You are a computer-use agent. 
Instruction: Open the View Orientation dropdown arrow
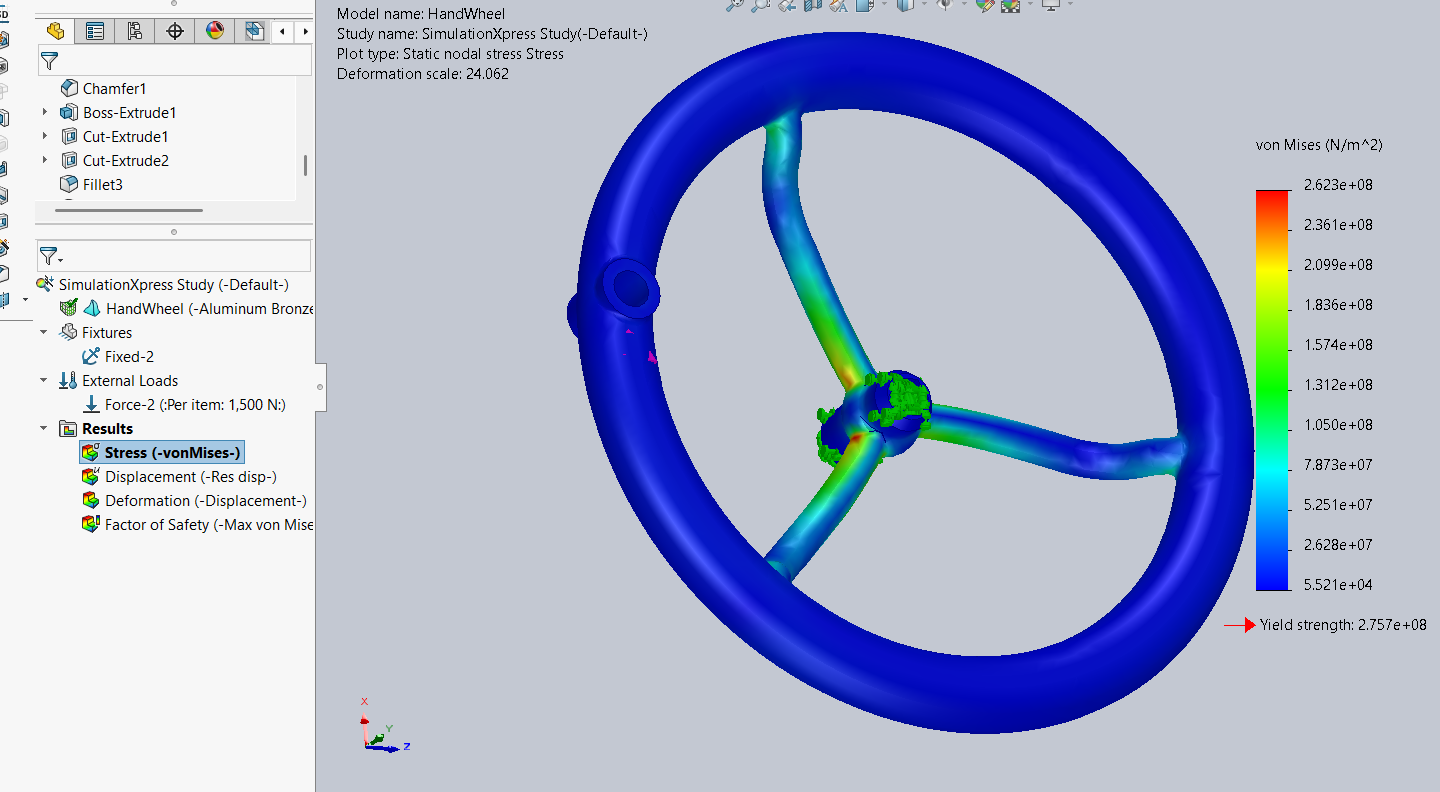tap(884, 3)
